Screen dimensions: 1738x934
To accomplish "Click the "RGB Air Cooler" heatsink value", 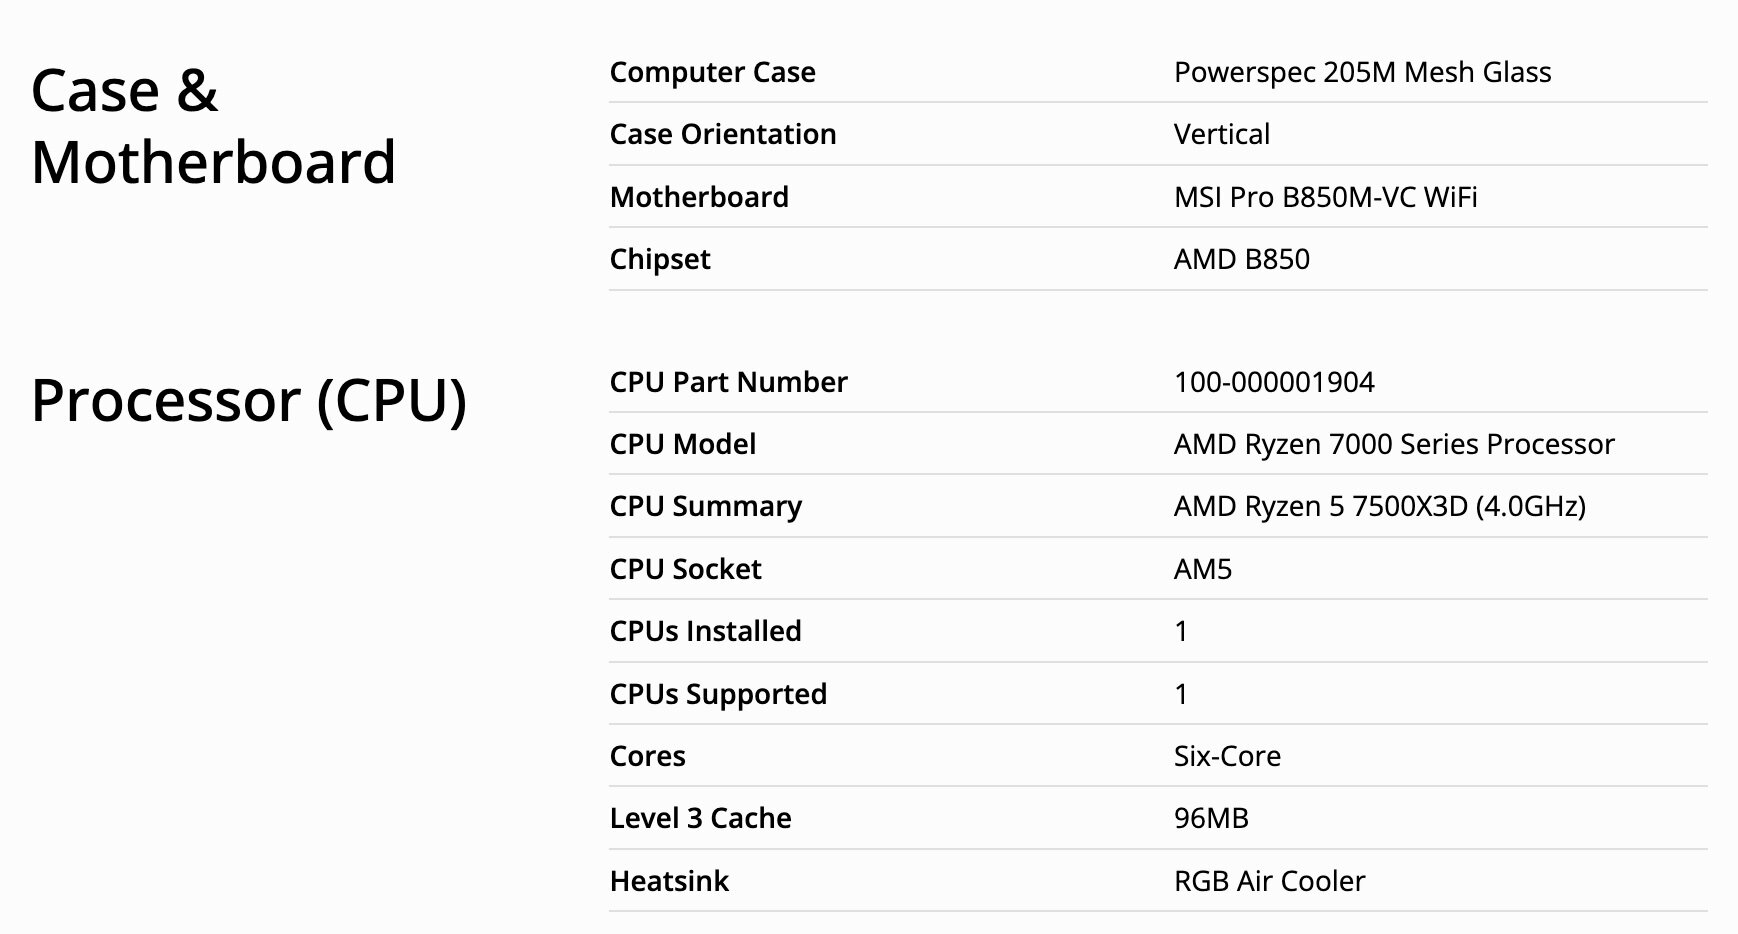I will 1269,881.
